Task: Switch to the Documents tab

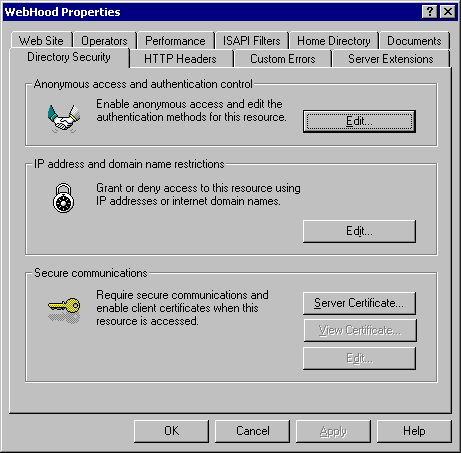Action: 414,41
